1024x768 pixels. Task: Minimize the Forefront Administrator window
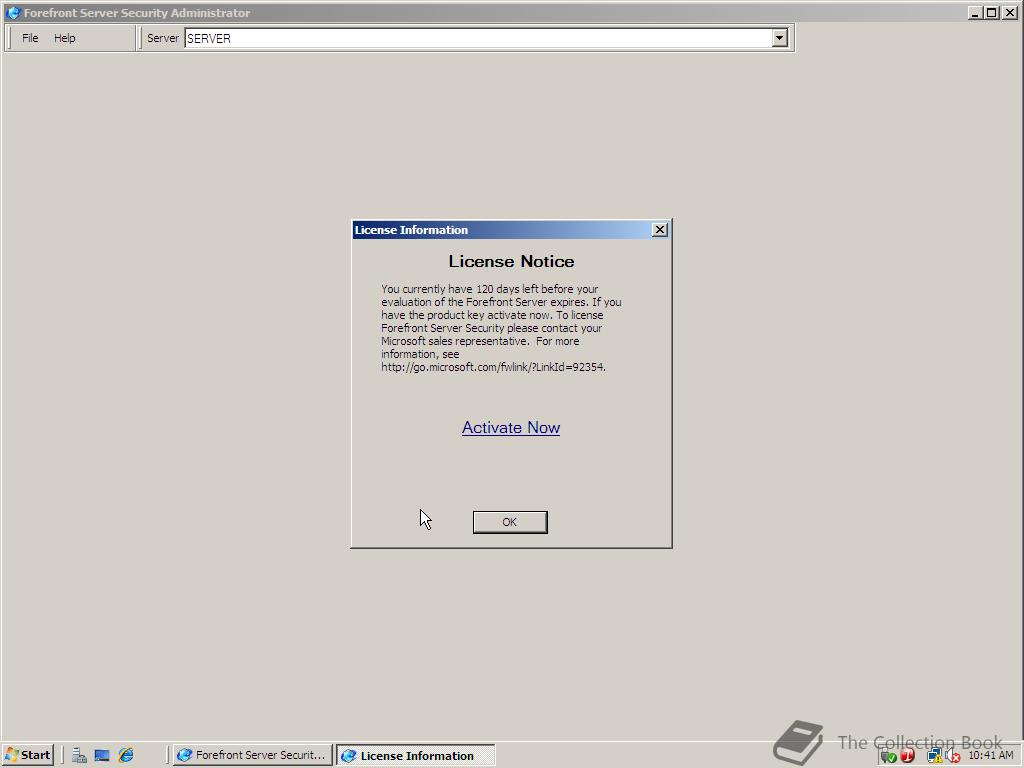click(975, 12)
